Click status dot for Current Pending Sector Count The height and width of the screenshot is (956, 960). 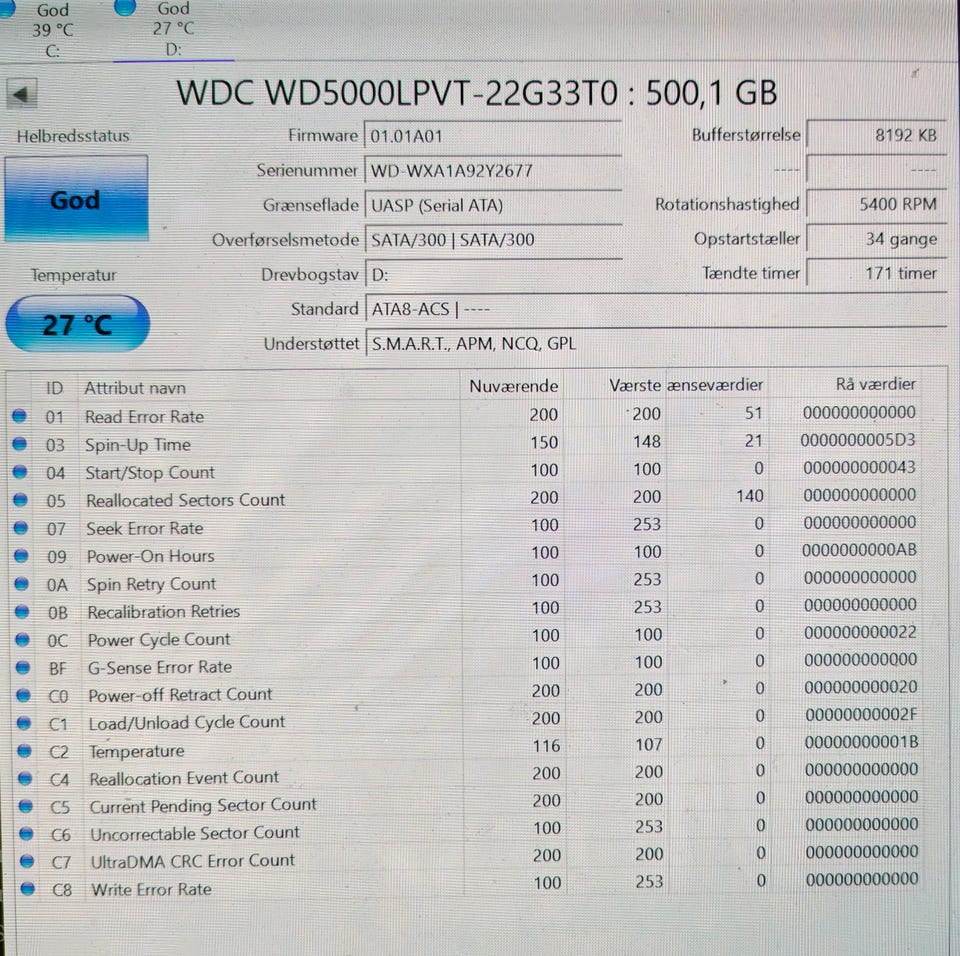(26, 806)
